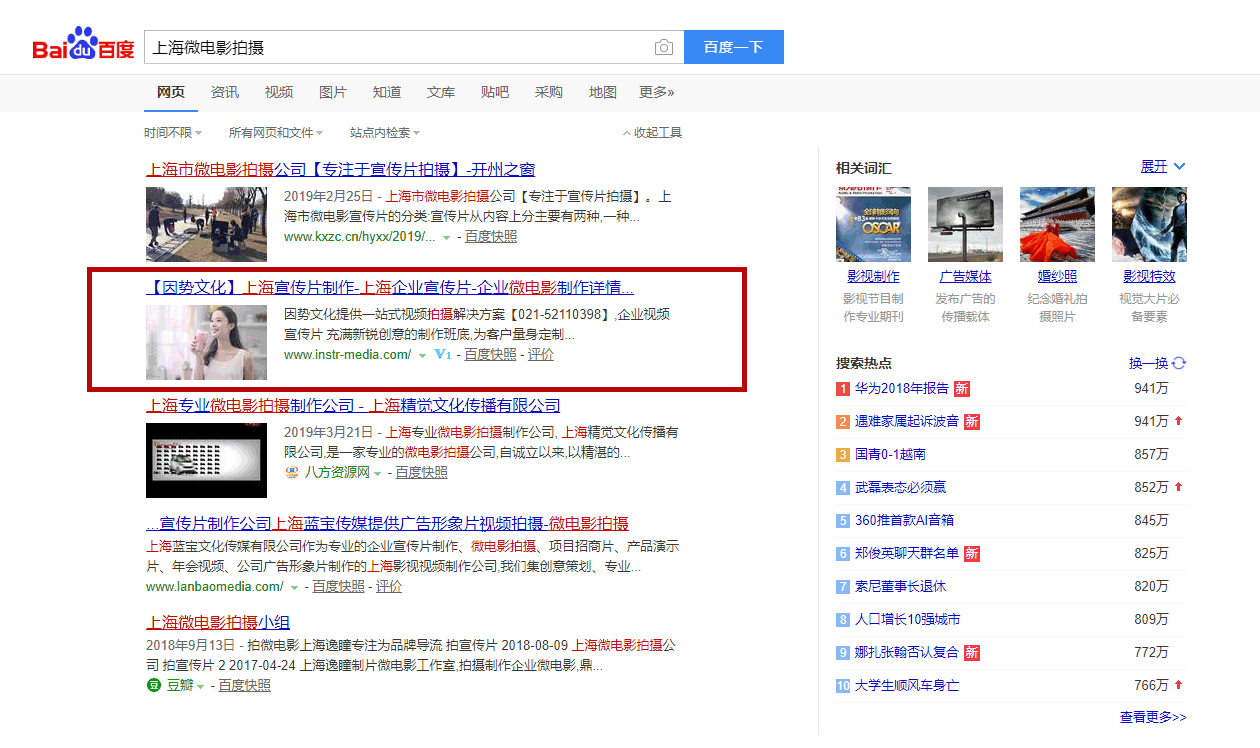Click the 因势文化 result thumbnail image
This screenshot has width=1260, height=748.
pyautogui.click(x=206, y=342)
